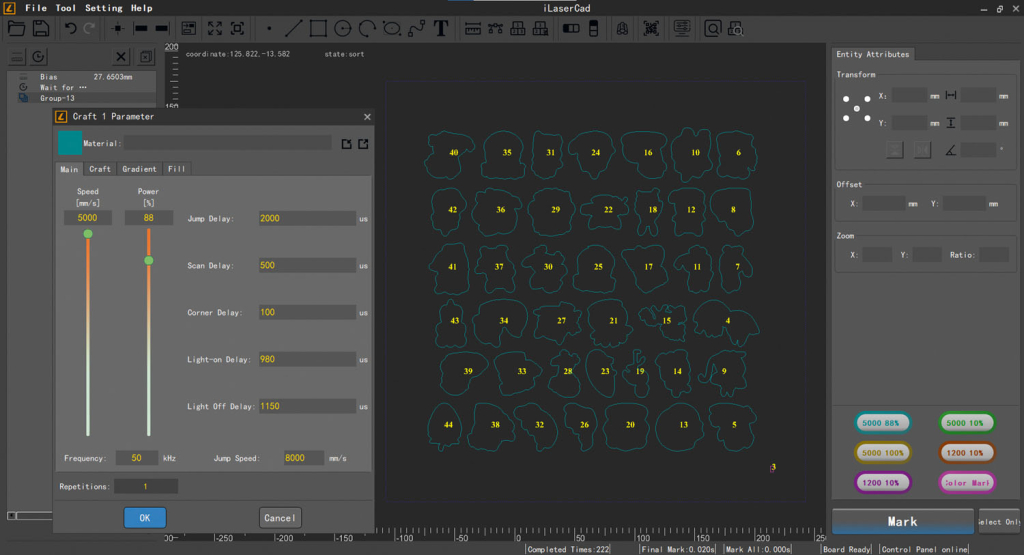Click the center-align crosshair toolbar icon
1024x555 pixels.
tap(118, 28)
